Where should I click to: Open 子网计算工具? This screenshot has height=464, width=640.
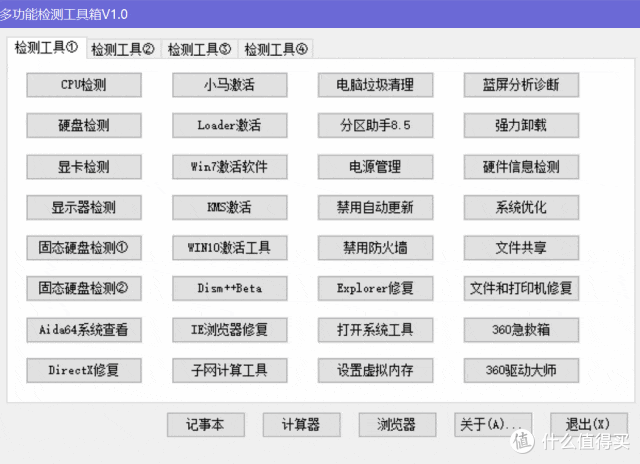coord(230,371)
